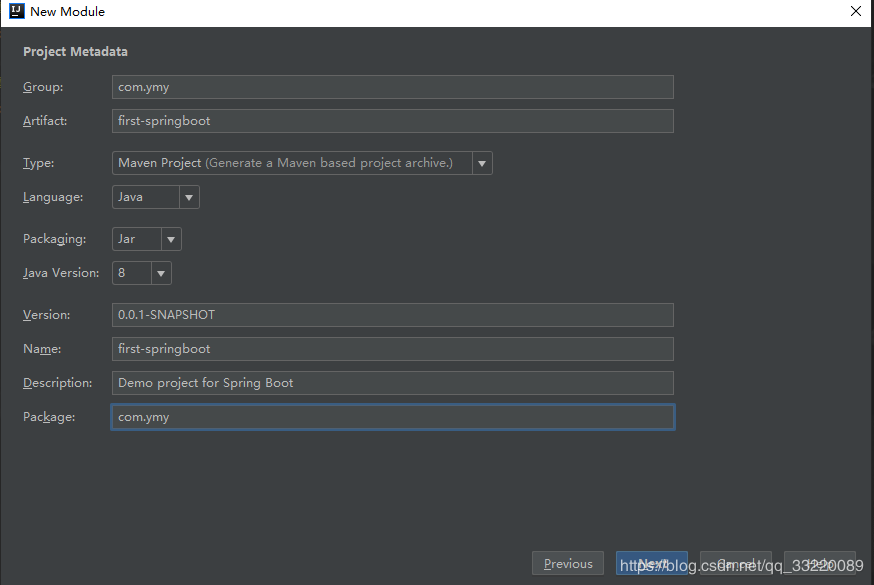Viewport: 874px width, 585px height.
Task: Proceed with the Next button
Action: [652, 563]
